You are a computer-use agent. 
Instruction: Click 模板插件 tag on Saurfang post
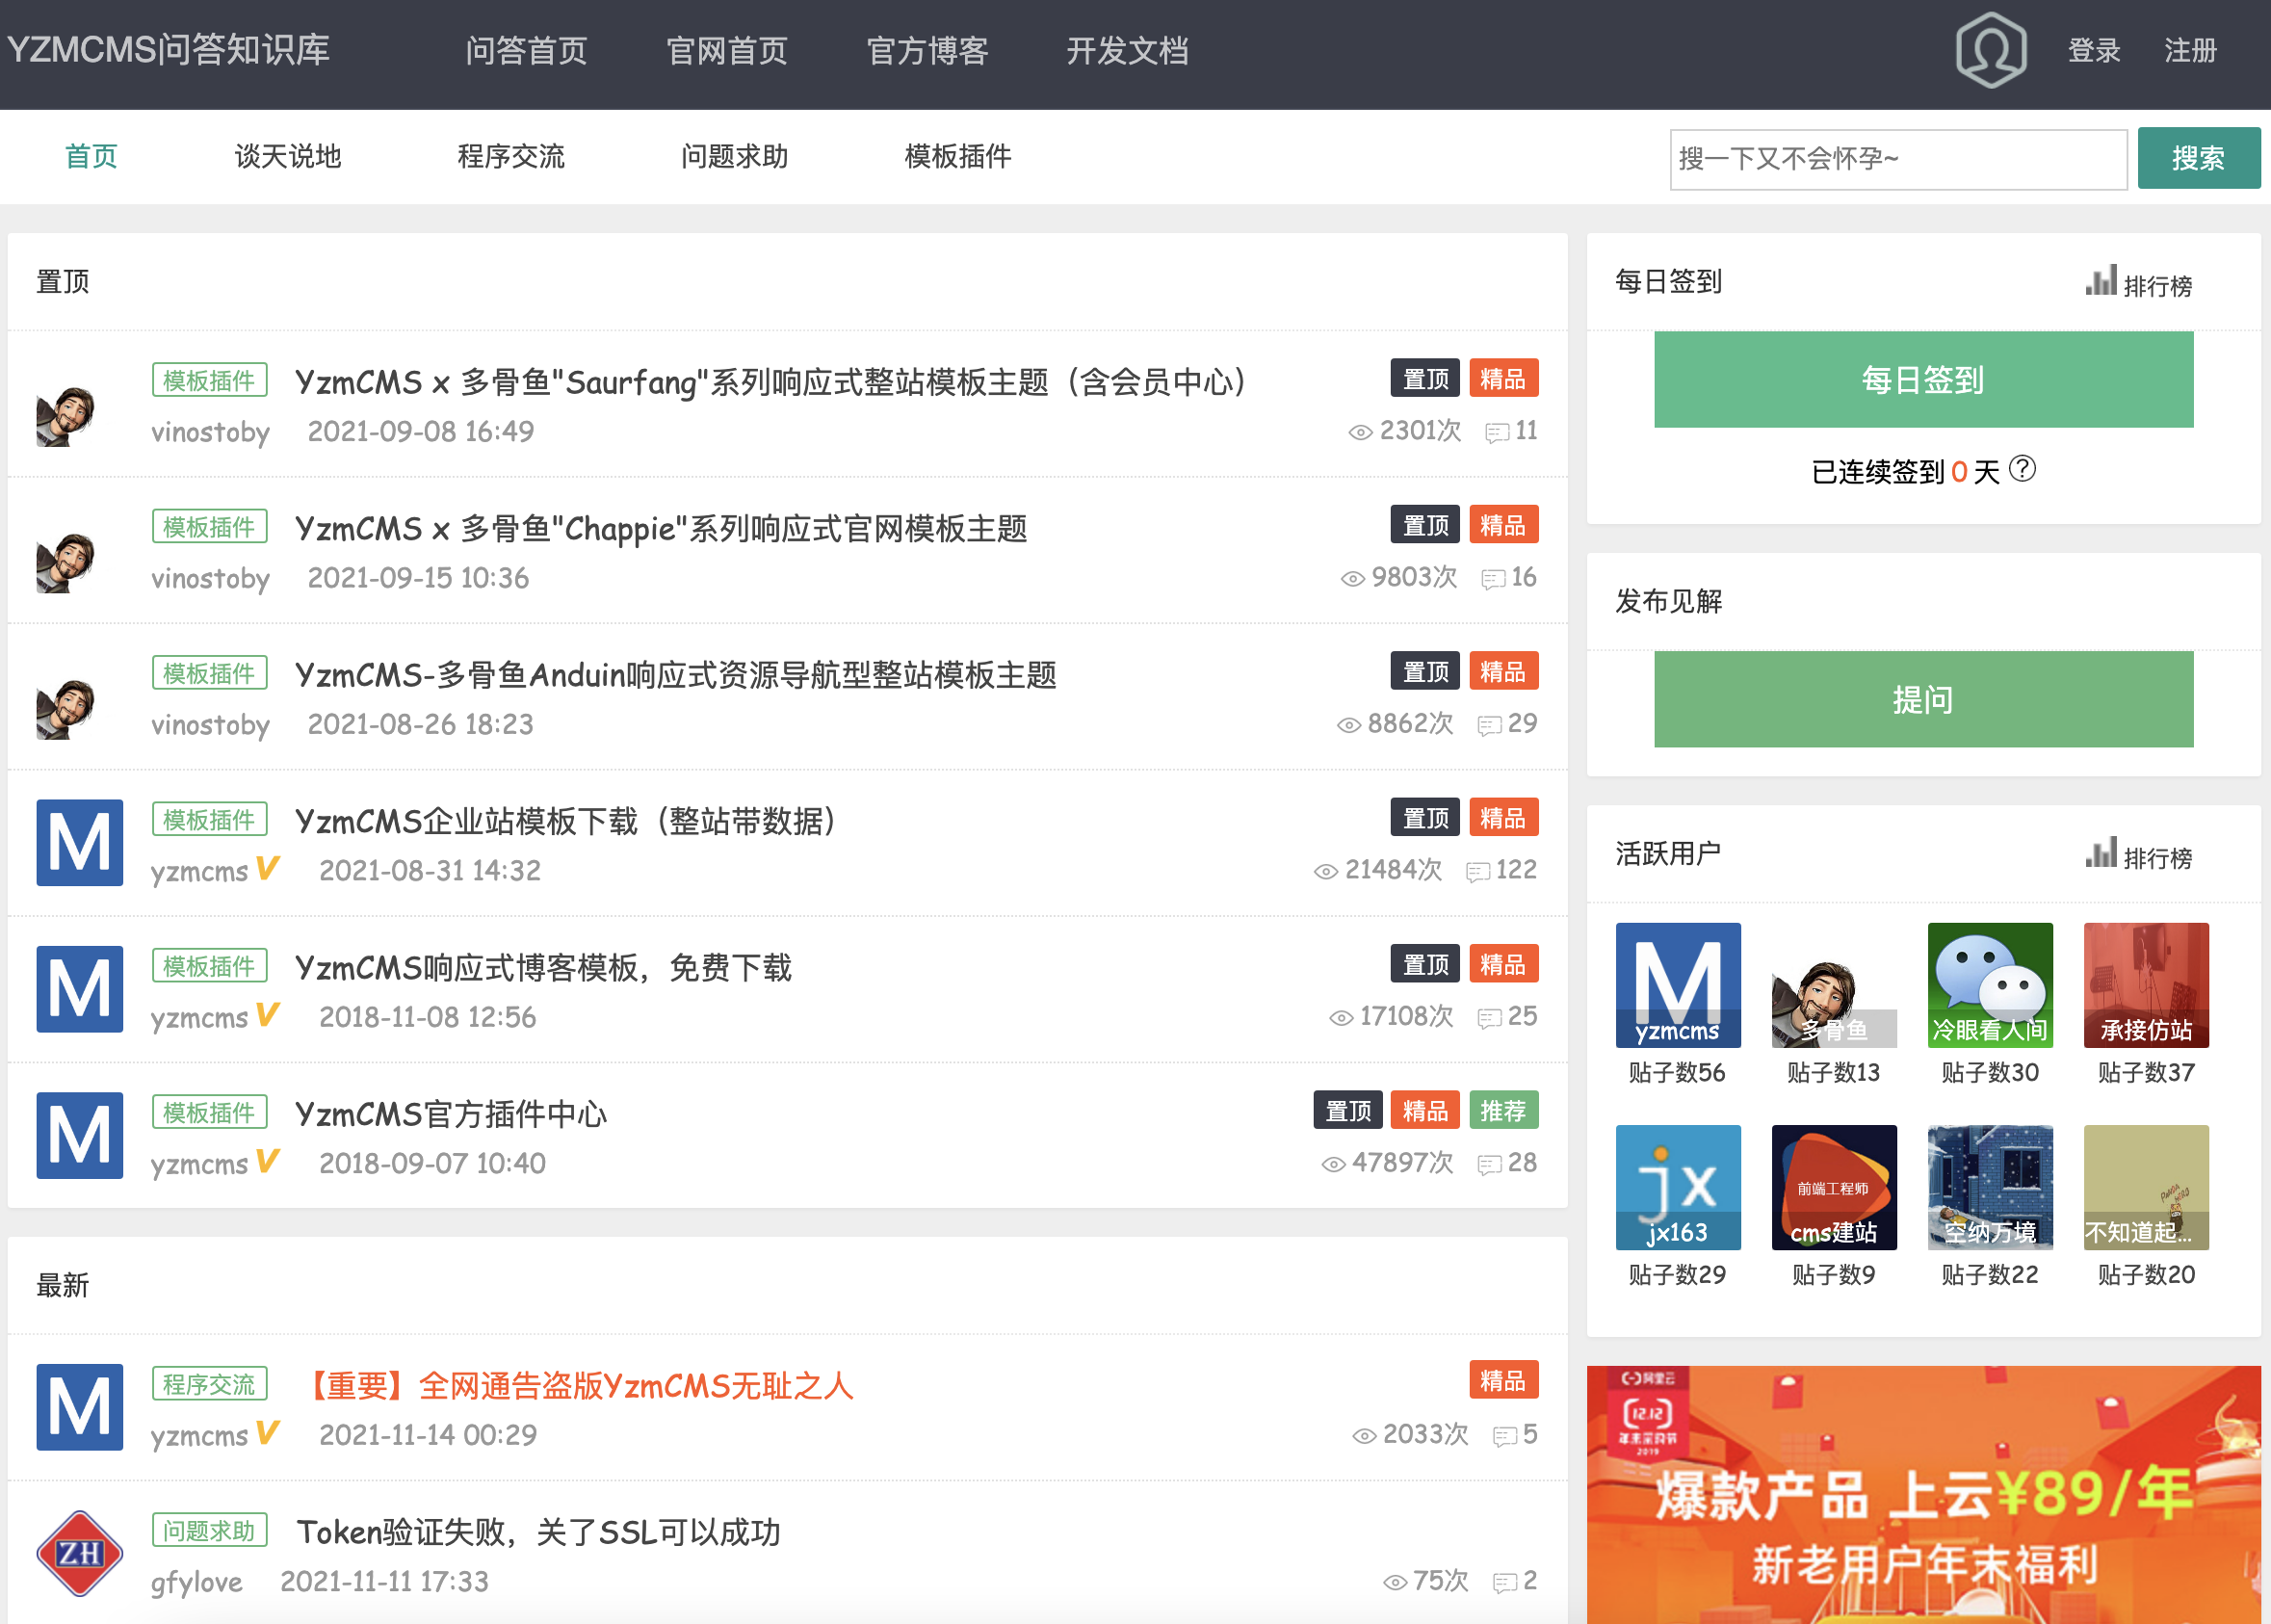(x=210, y=380)
